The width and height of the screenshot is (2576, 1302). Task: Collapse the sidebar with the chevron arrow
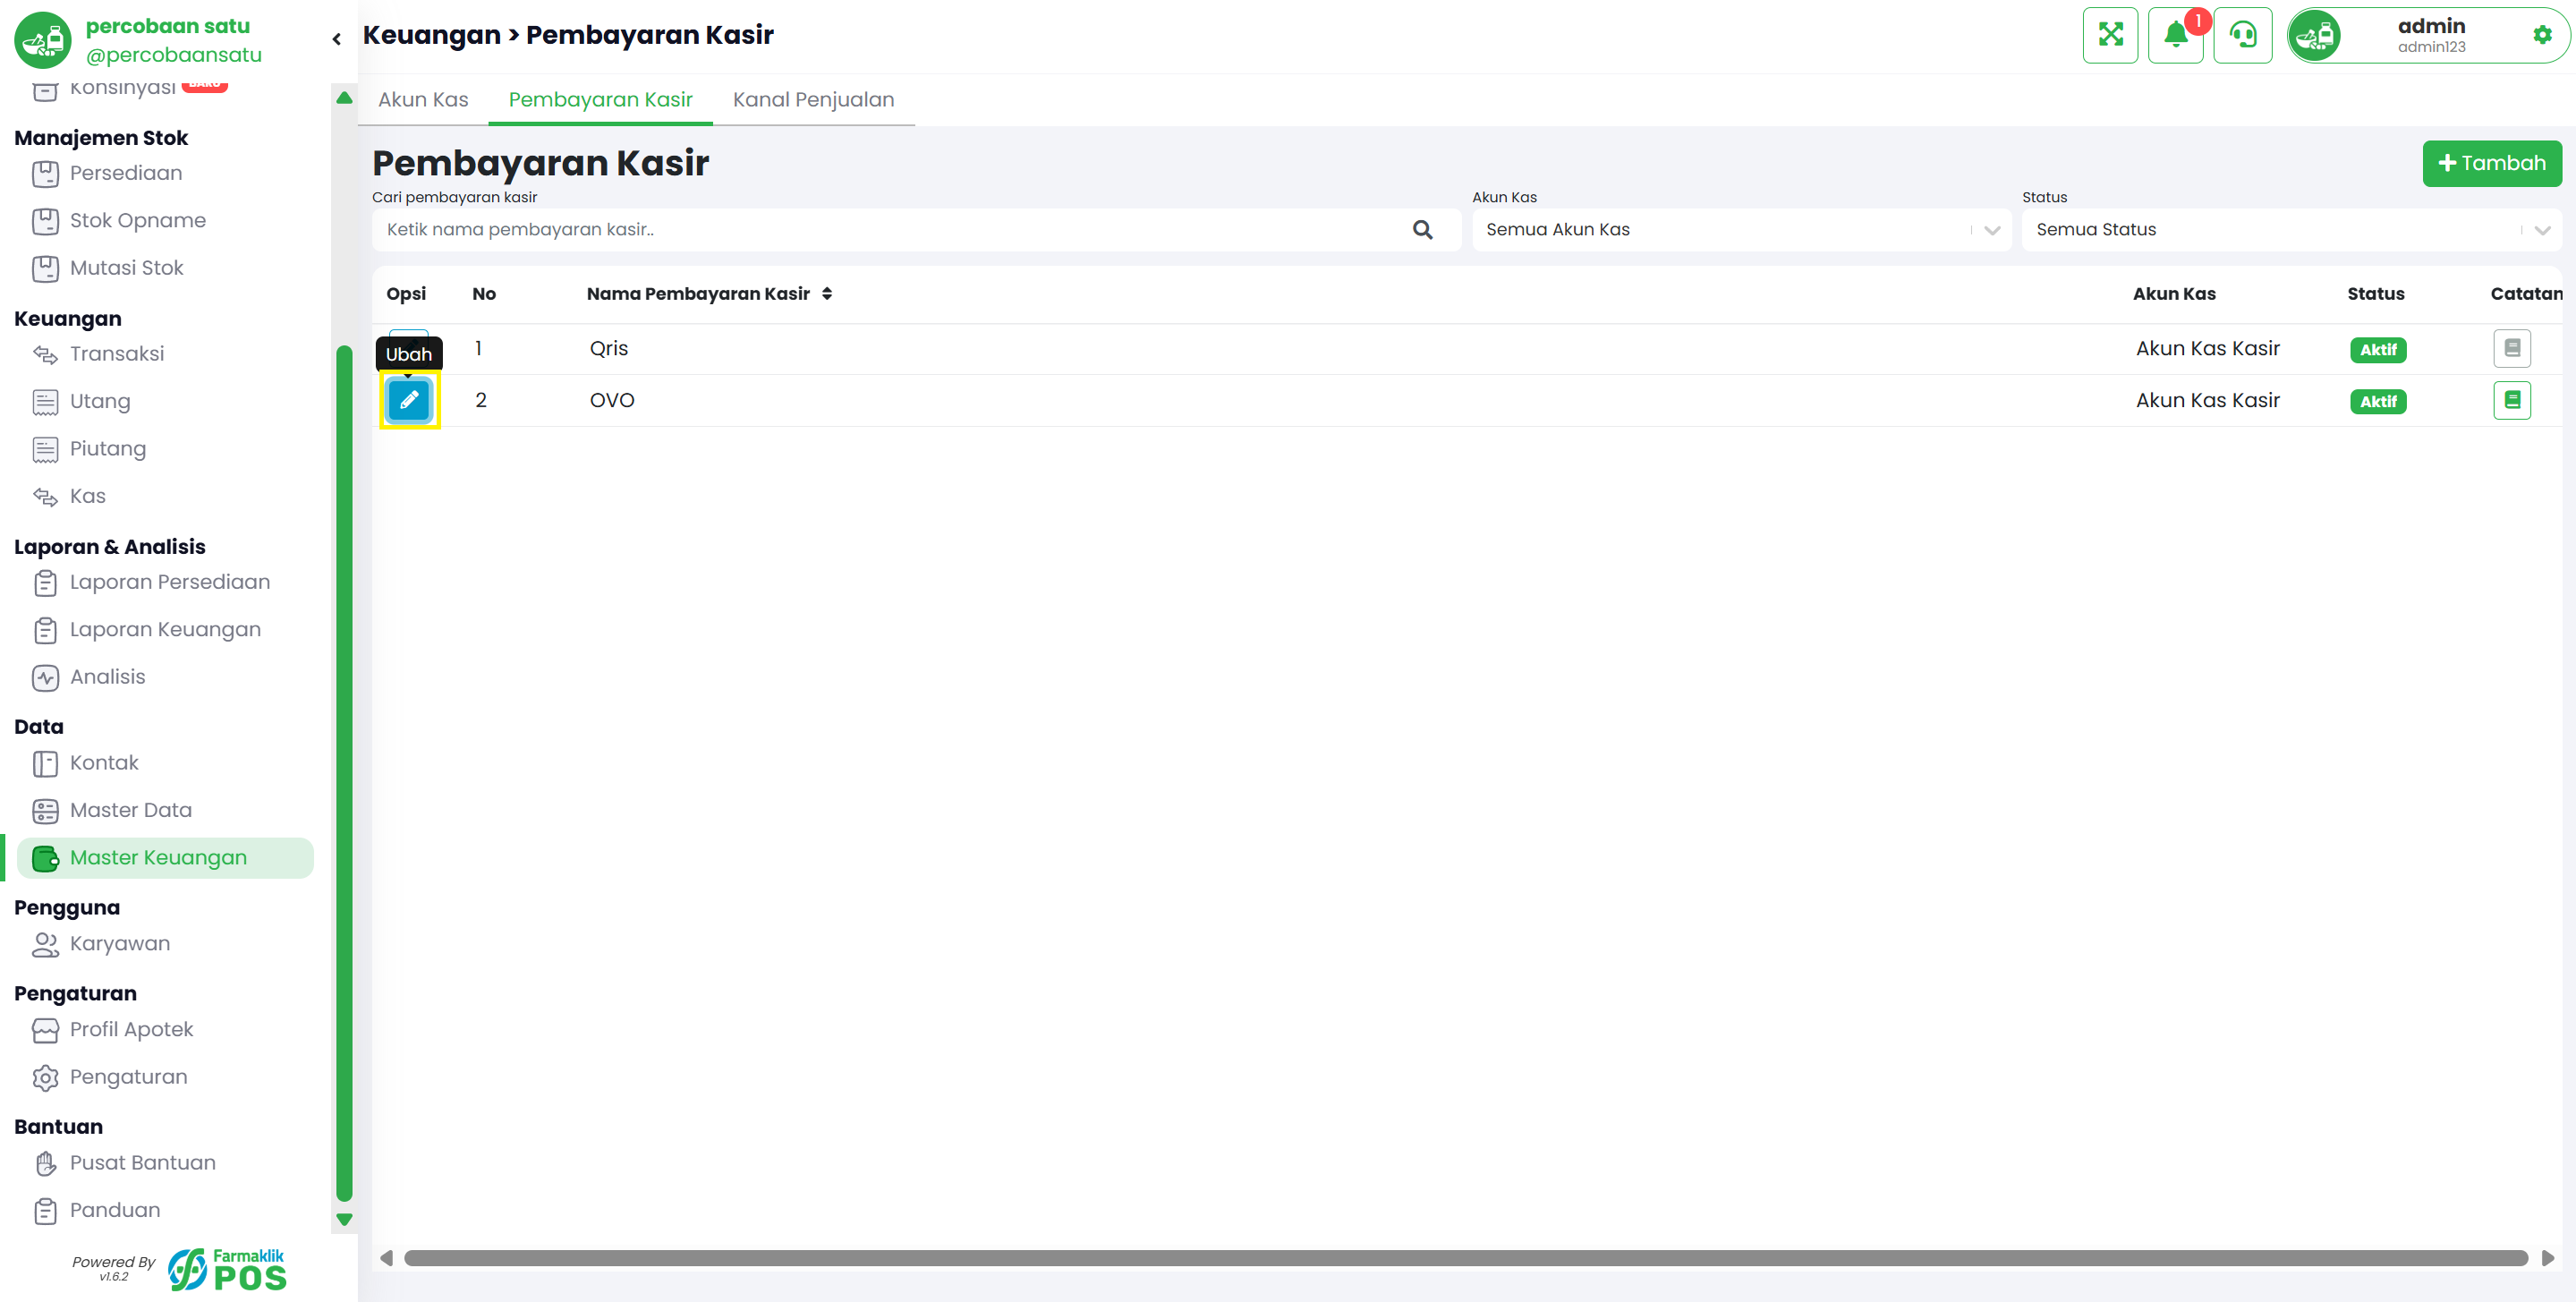point(337,39)
